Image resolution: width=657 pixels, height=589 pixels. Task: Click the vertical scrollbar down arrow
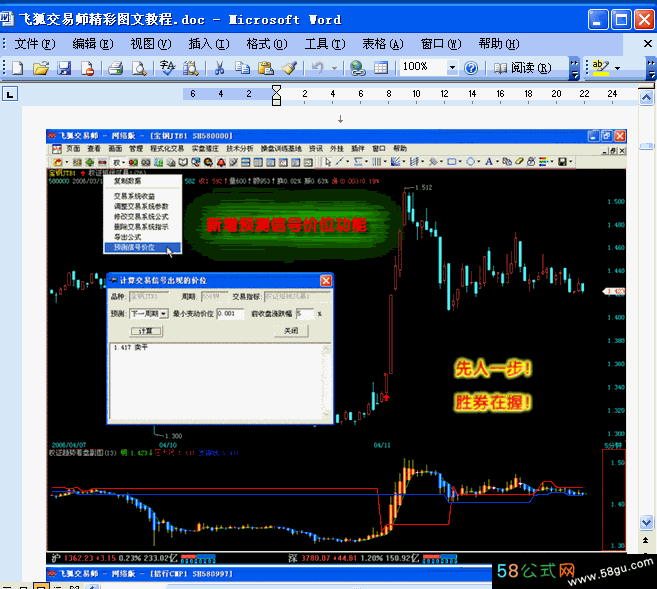647,522
